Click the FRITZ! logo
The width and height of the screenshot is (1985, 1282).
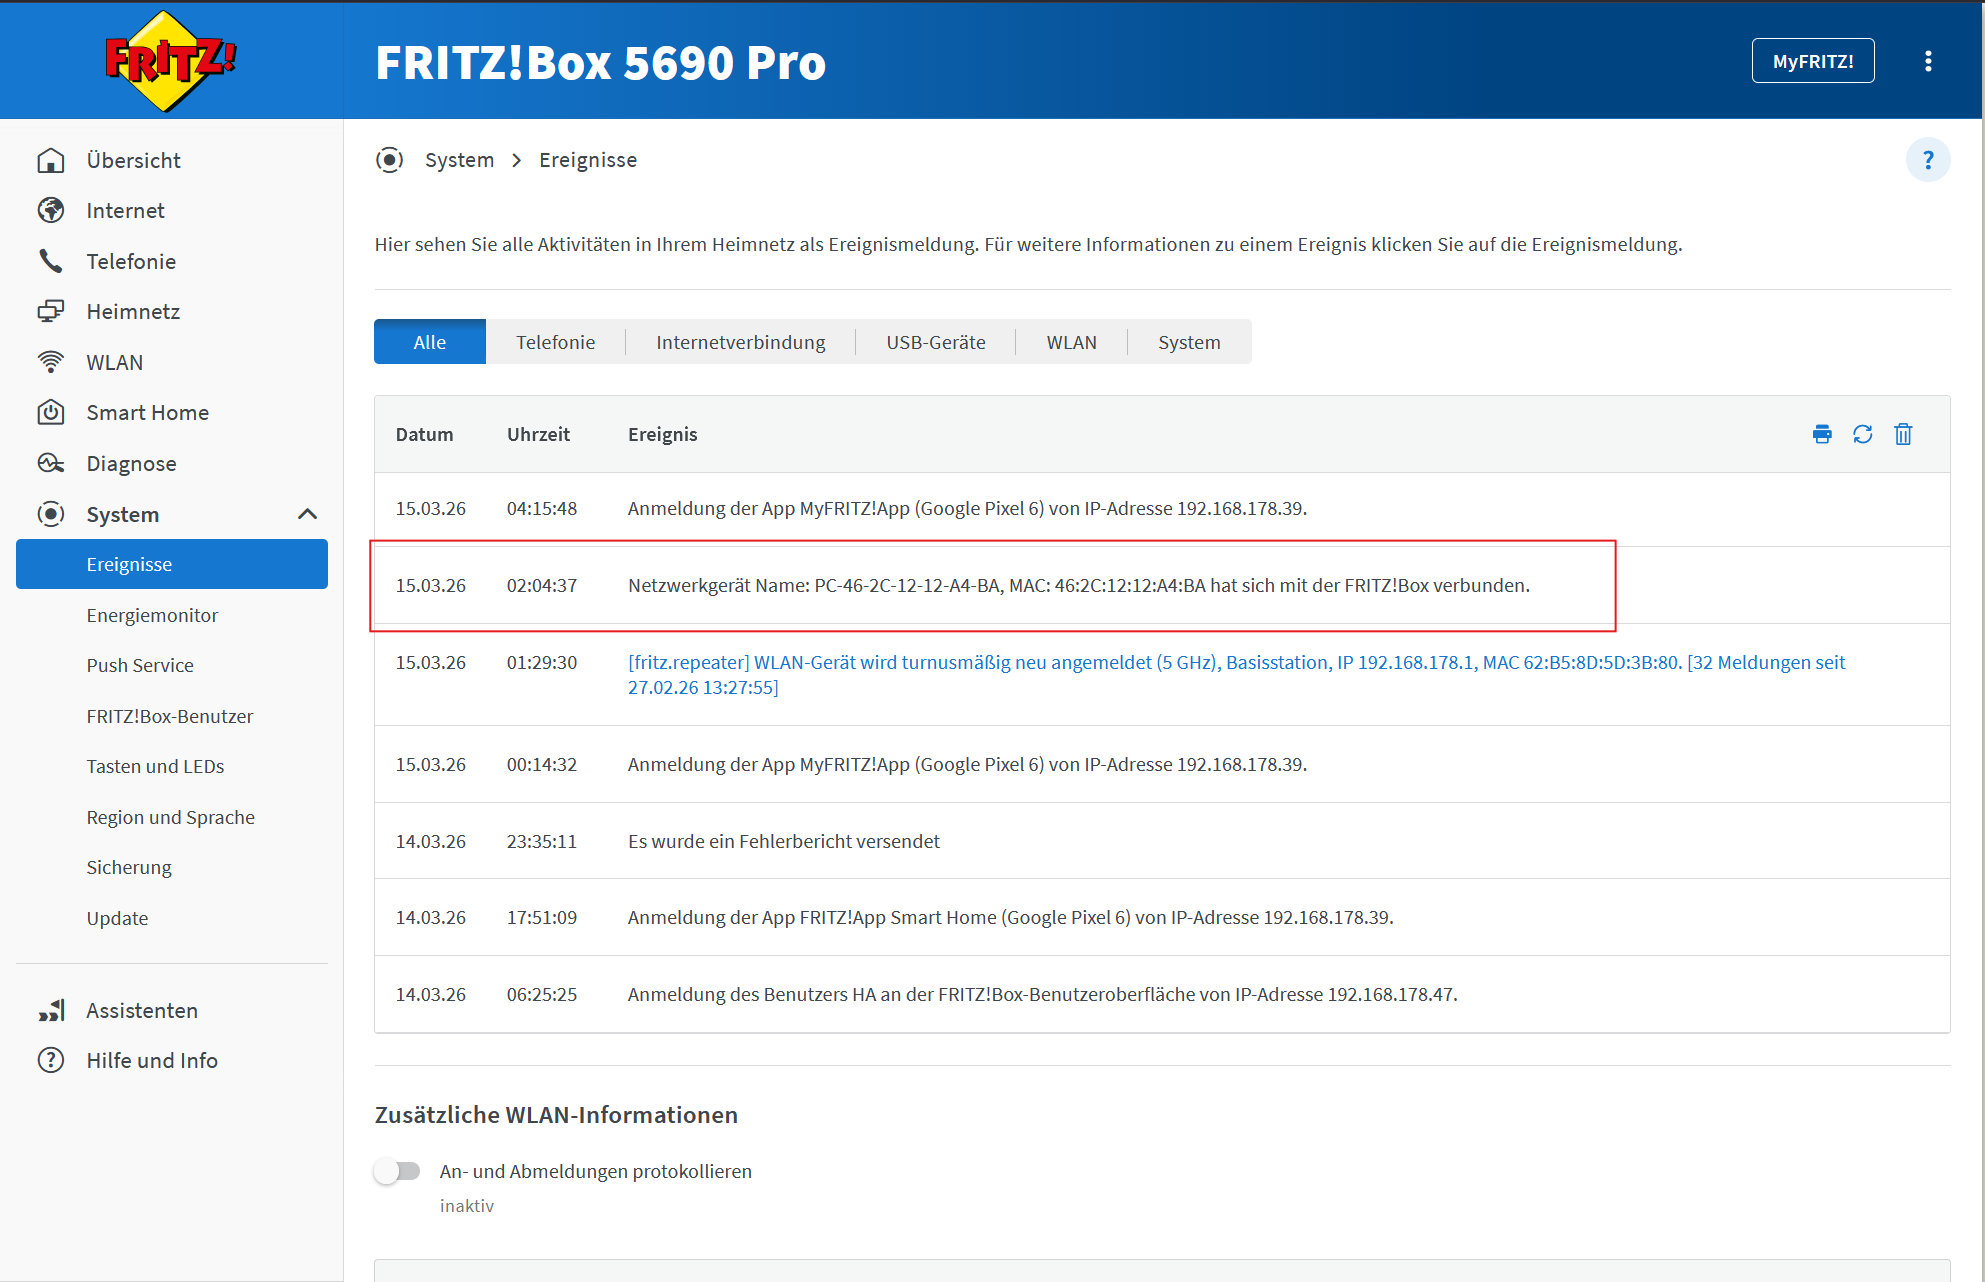pyautogui.click(x=171, y=61)
